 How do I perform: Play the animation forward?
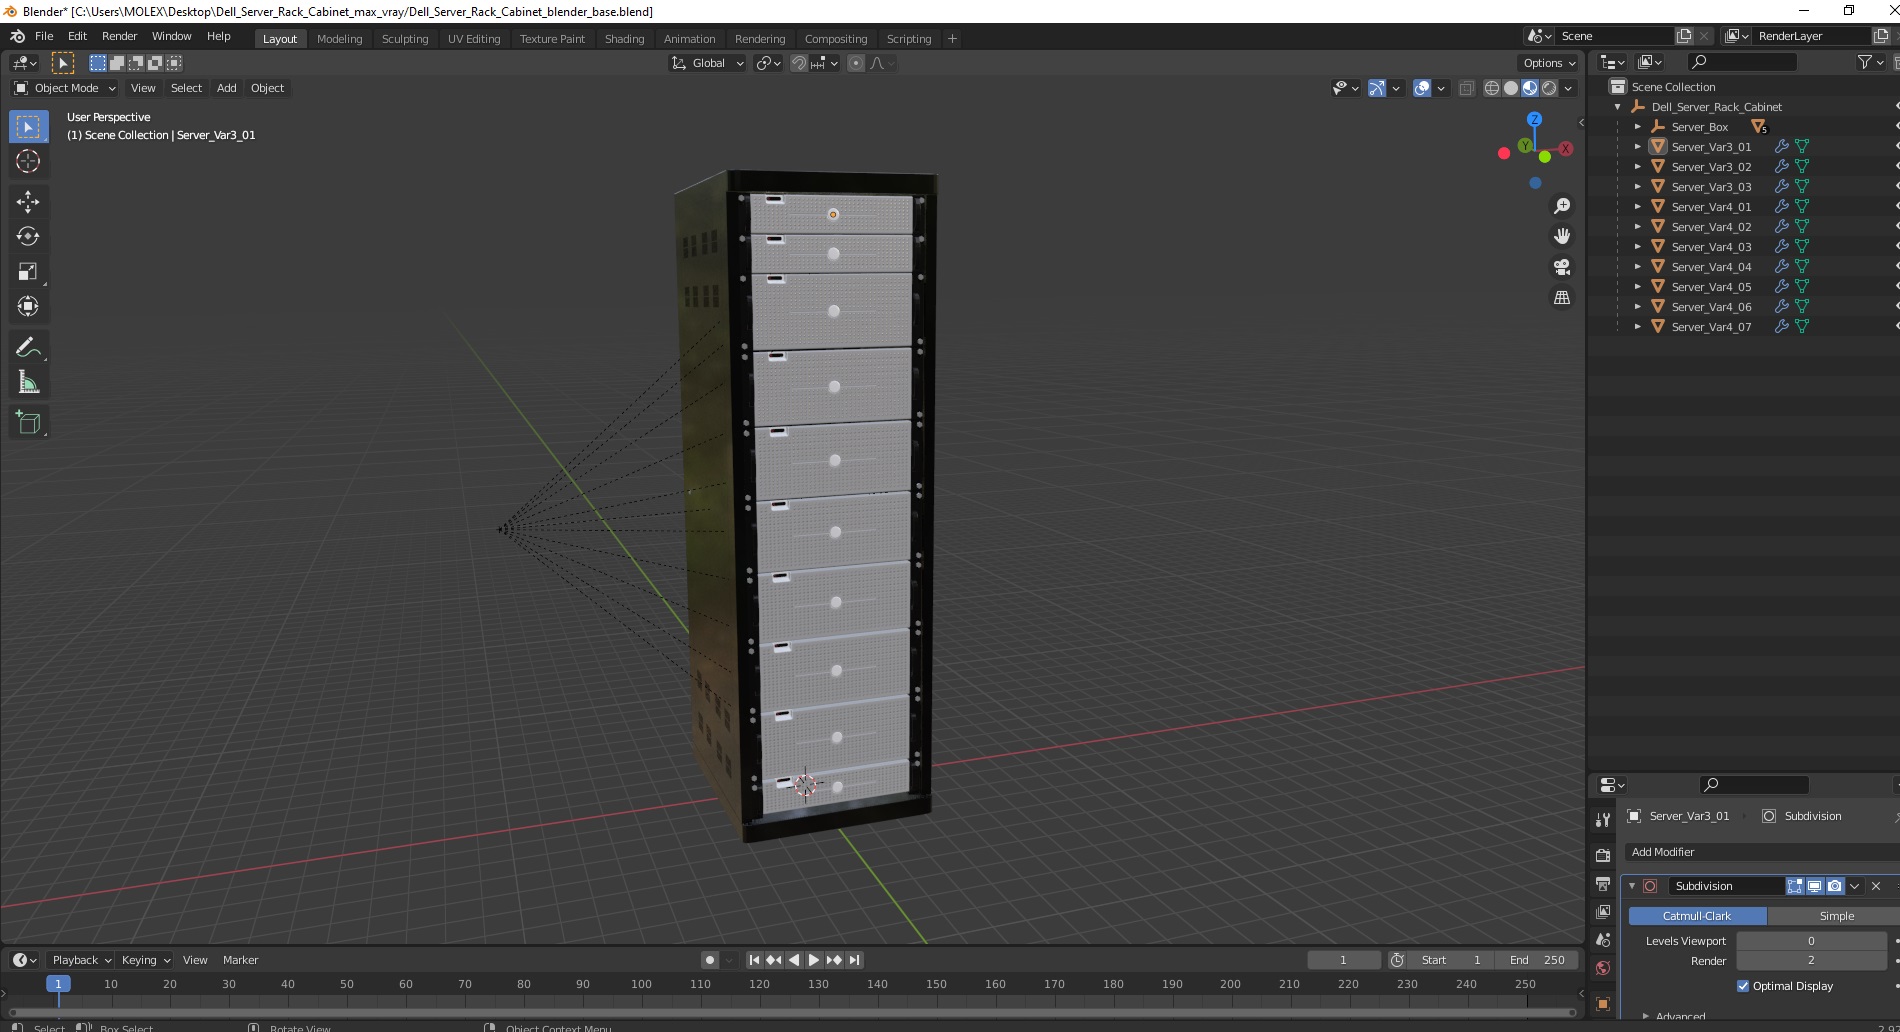point(814,960)
